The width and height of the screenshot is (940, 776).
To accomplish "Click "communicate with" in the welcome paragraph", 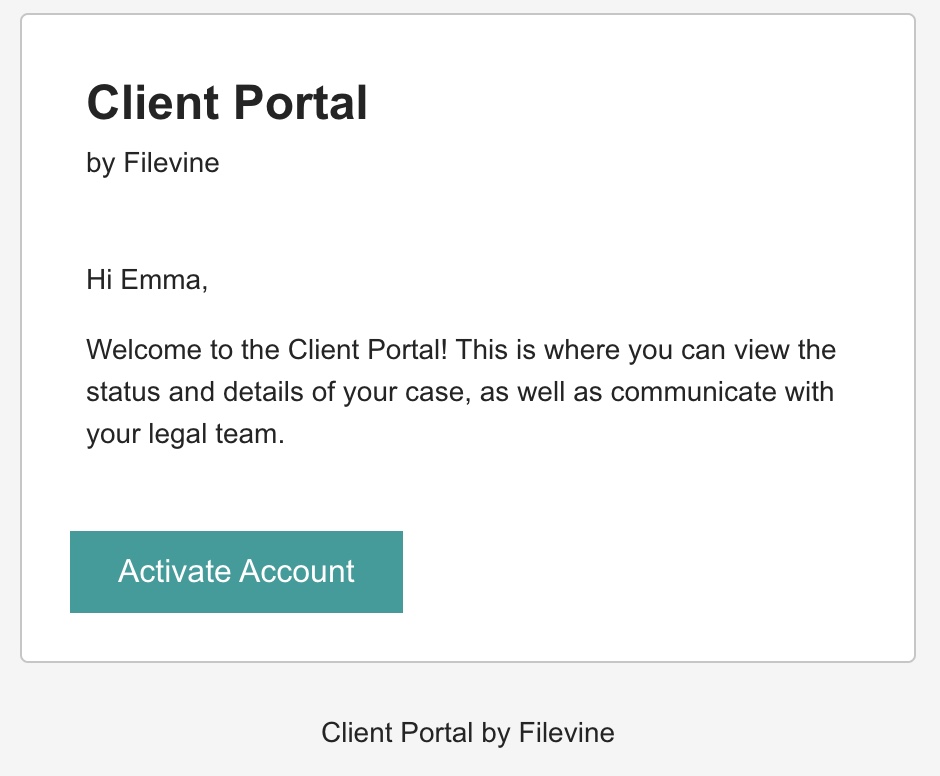I will click(x=722, y=392).
